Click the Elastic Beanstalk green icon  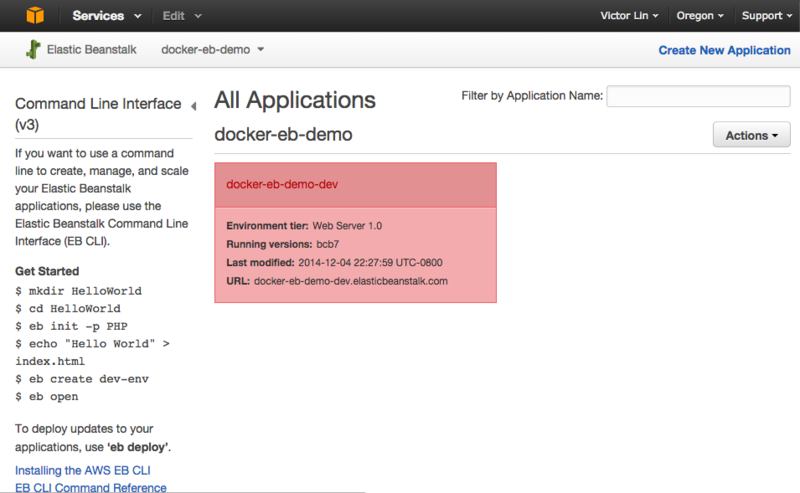click(x=33, y=49)
